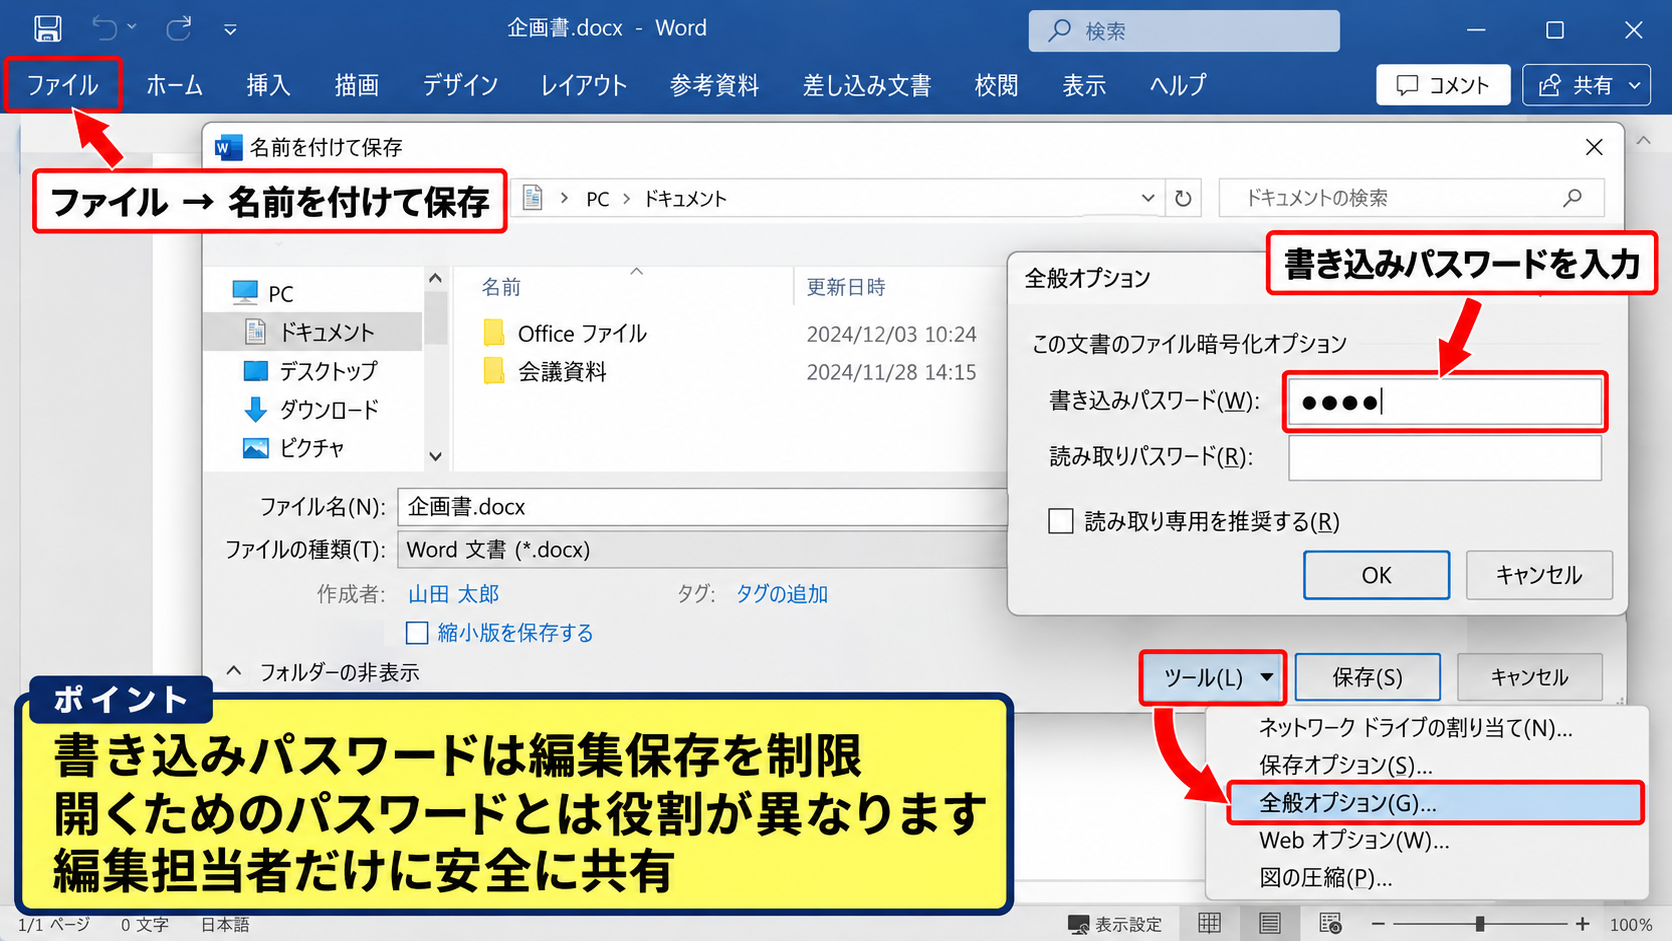Click the refresh icon beside address bar
1672x941 pixels.
coord(1183,198)
